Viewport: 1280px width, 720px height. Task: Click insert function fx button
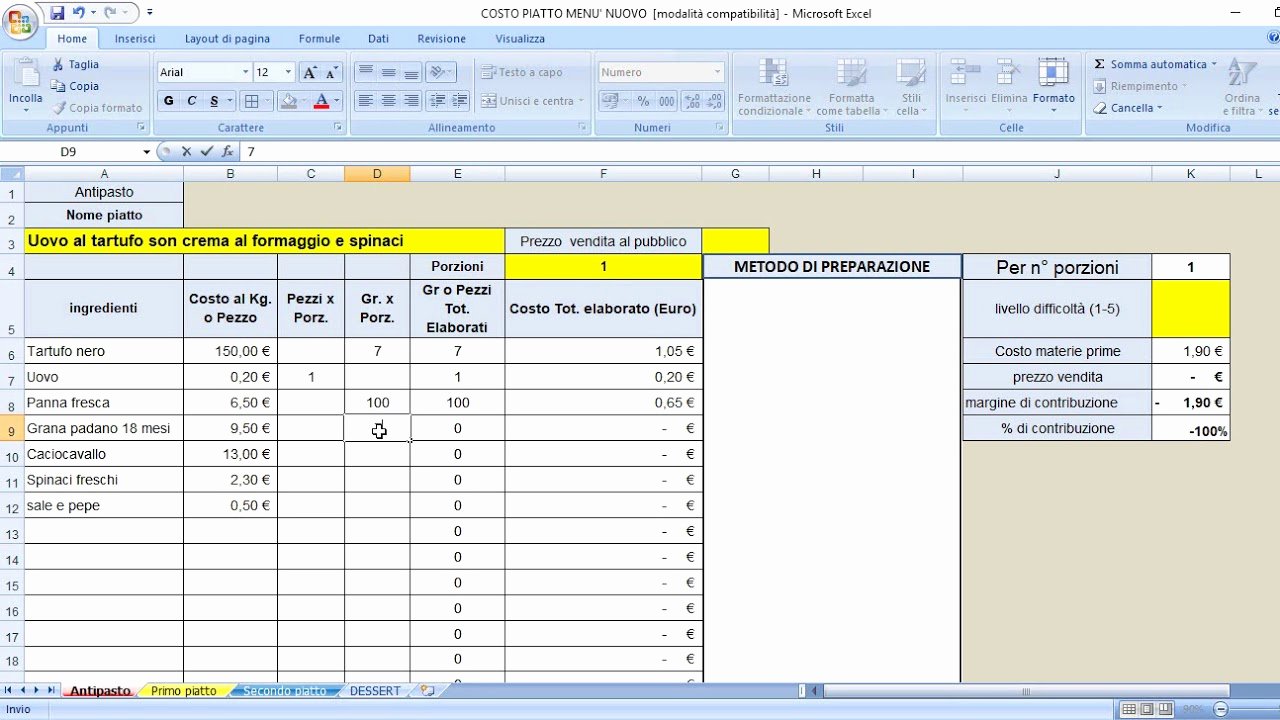(x=228, y=152)
